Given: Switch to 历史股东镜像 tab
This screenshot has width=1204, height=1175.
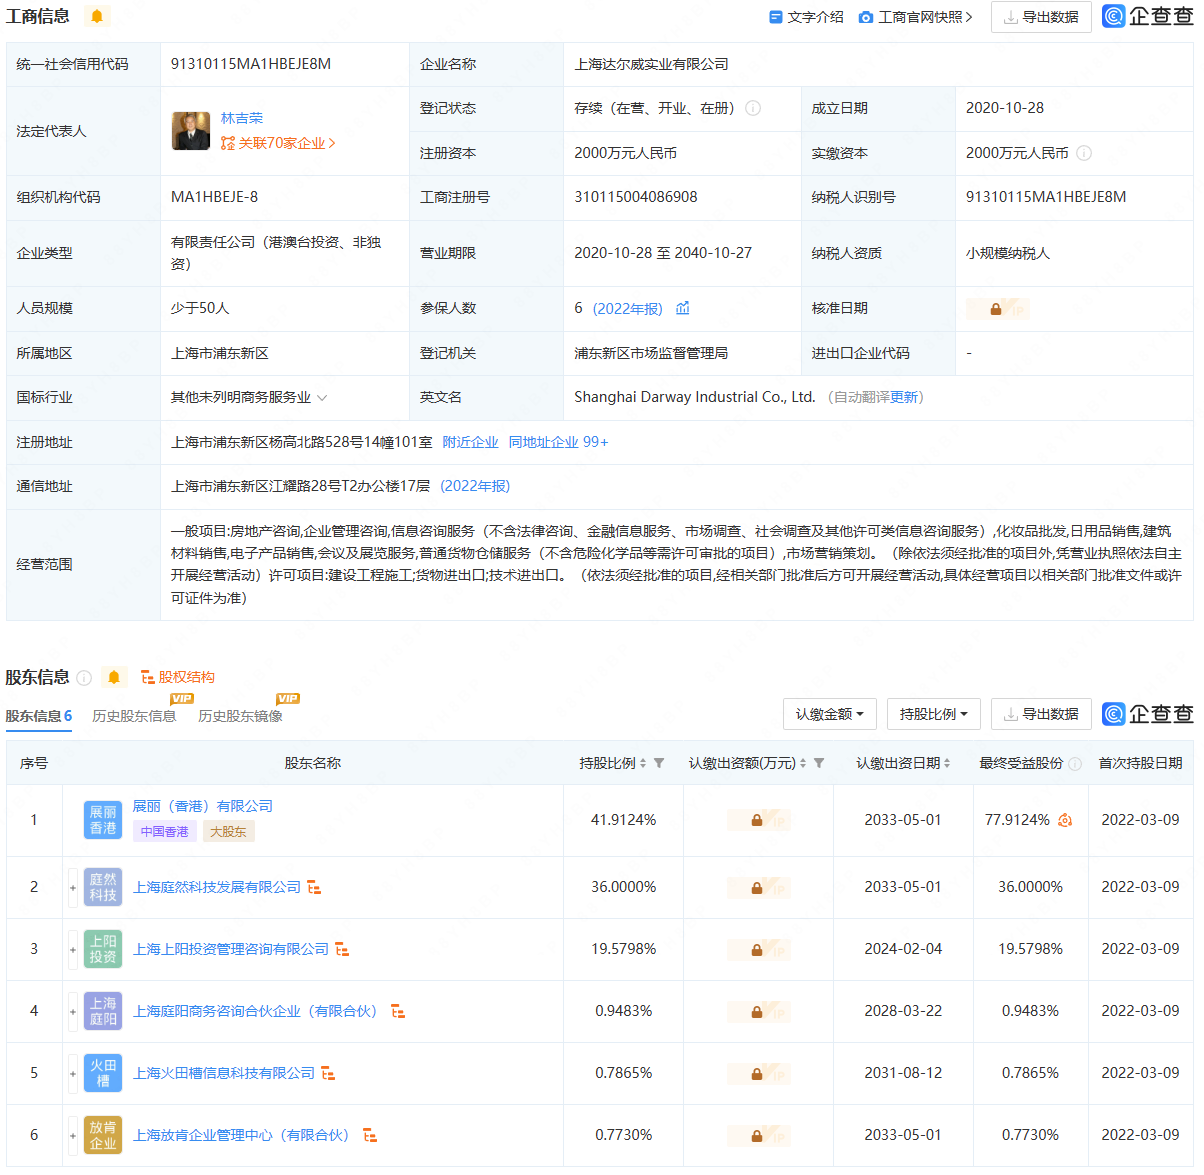Looking at the screenshot, I should point(240,716).
